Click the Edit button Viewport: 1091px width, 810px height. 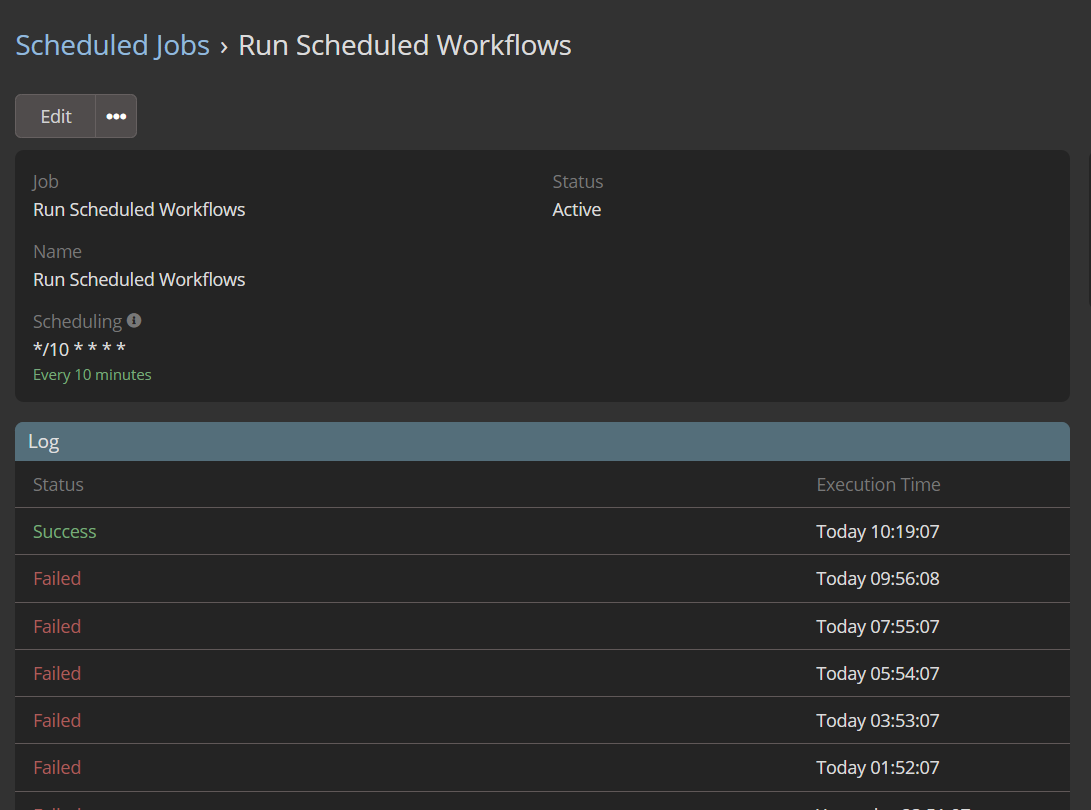pos(56,116)
